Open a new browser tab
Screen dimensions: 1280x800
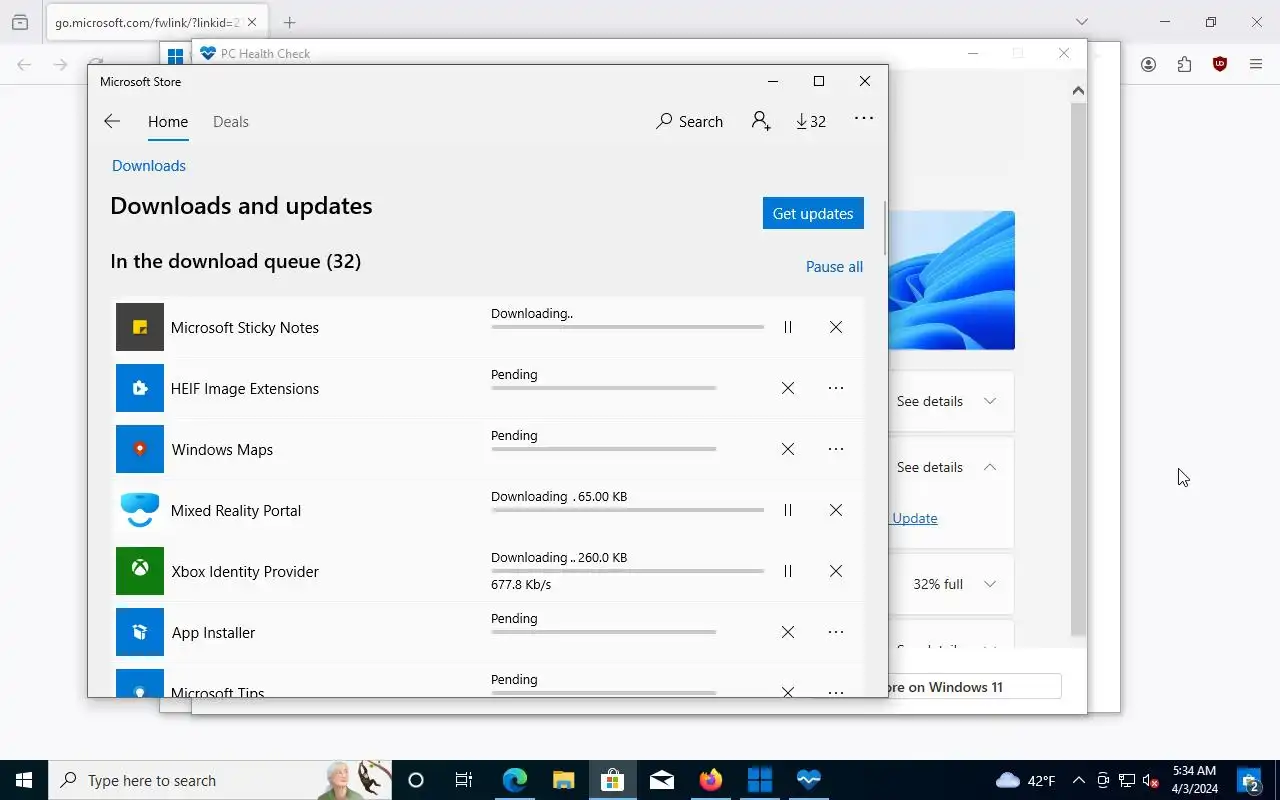click(x=289, y=22)
